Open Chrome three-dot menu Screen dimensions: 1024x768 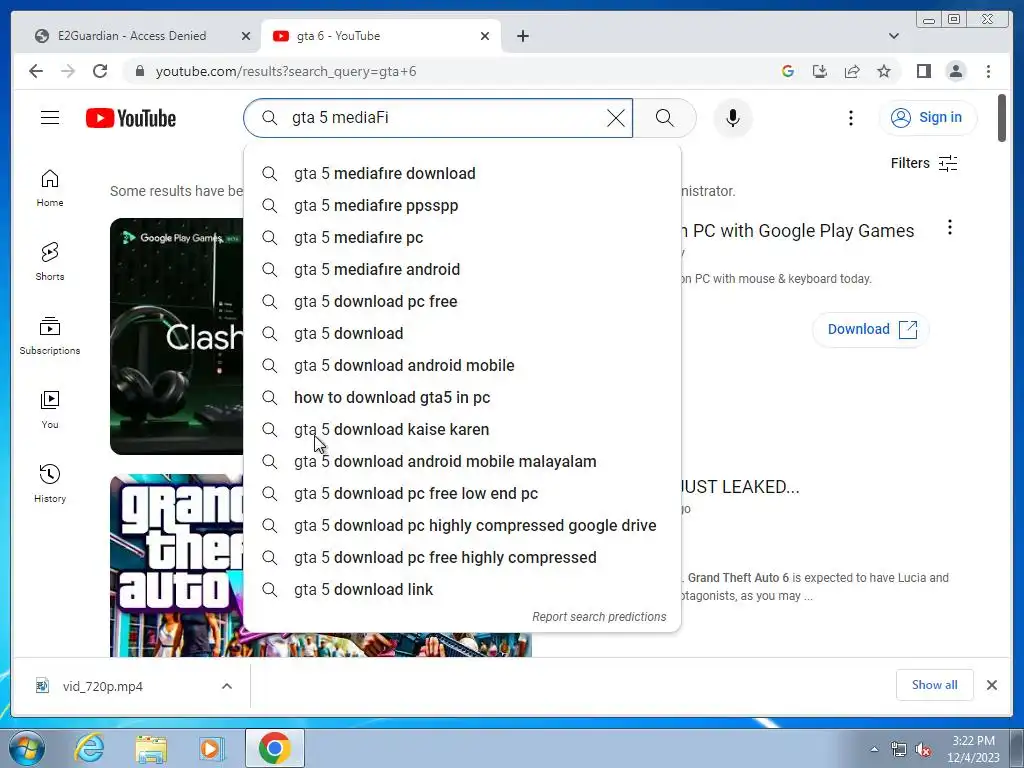tap(988, 71)
